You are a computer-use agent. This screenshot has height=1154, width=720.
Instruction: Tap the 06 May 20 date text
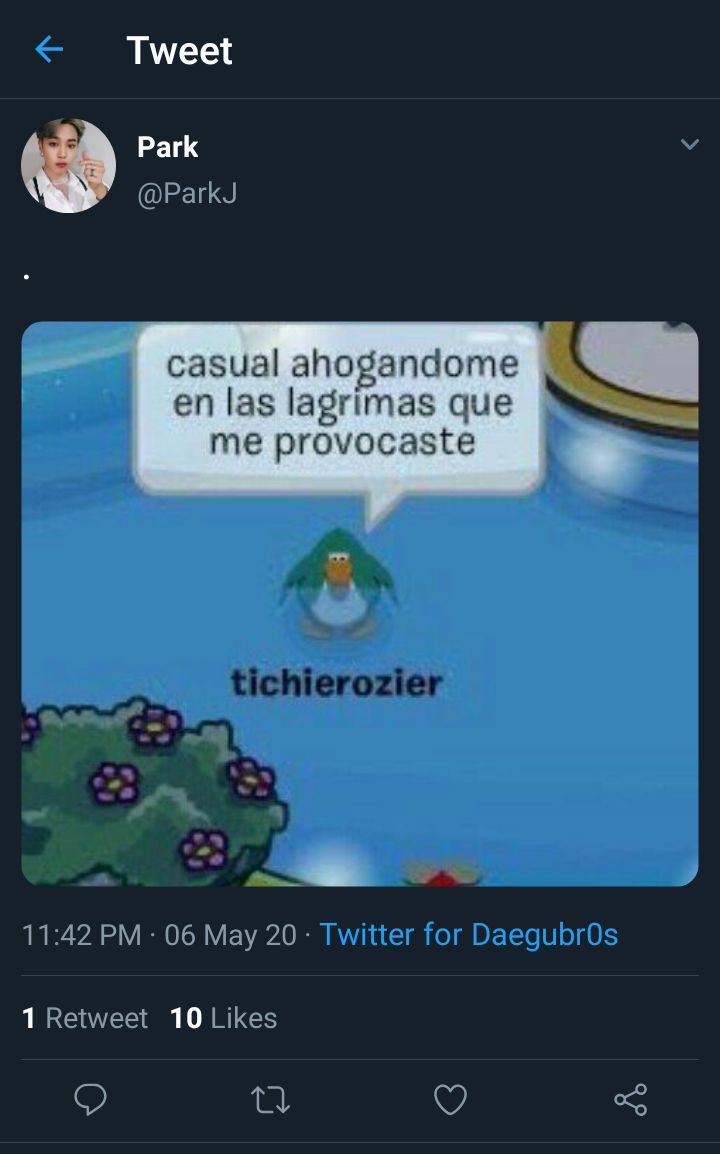230,935
